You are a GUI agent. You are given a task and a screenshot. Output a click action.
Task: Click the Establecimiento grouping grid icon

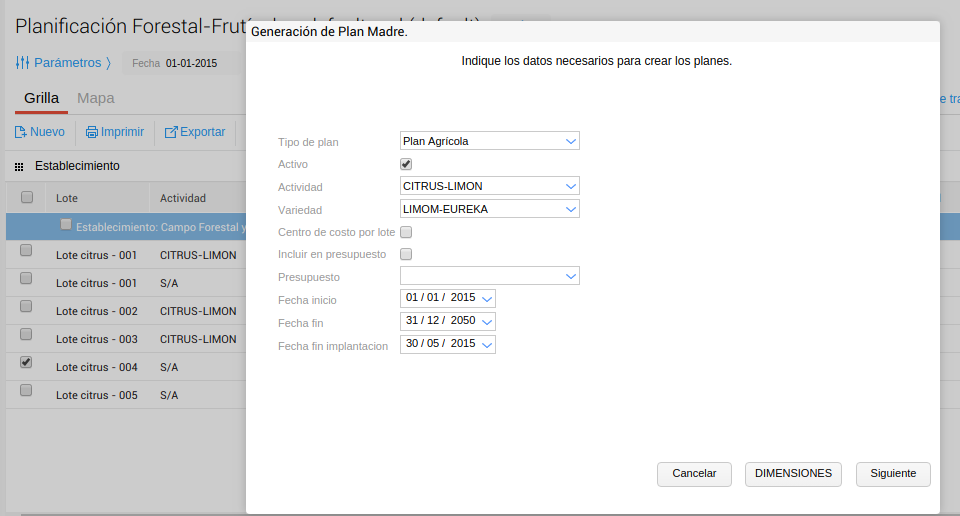coord(19,166)
